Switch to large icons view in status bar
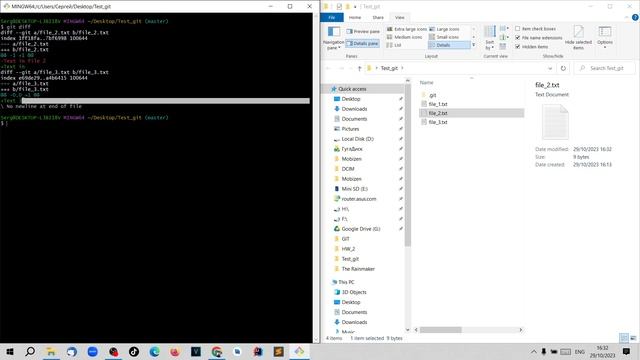 click(x=633, y=338)
